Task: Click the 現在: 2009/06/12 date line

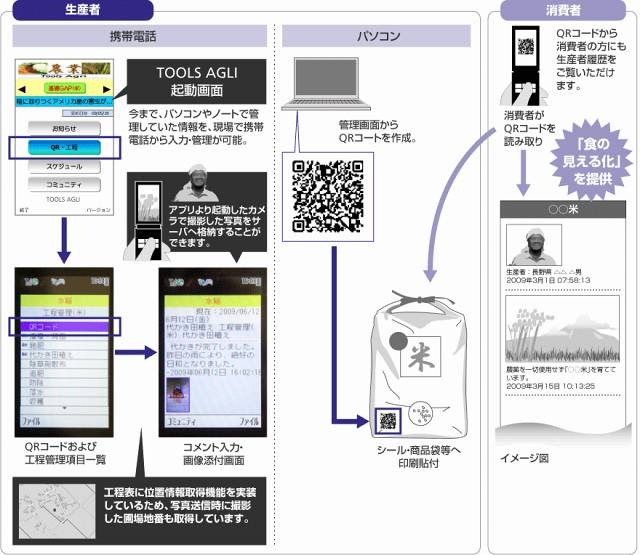Action: (x=227, y=311)
